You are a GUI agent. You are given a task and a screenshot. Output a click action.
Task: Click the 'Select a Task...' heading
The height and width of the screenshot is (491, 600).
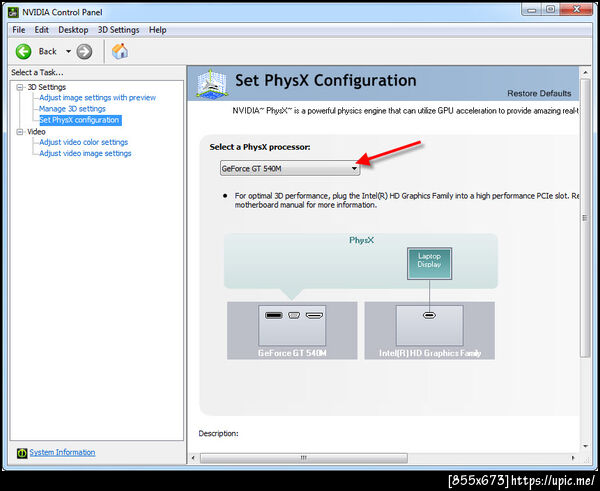(37, 72)
